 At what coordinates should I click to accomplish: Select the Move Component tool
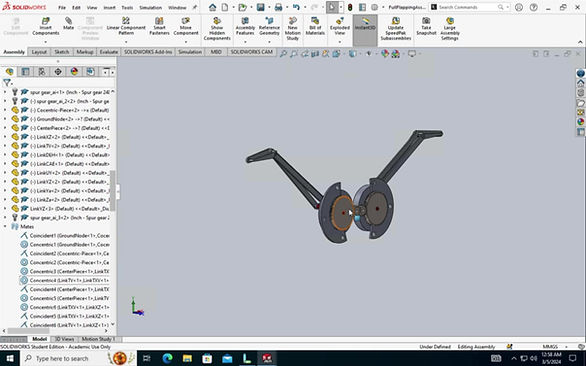(x=186, y=26)
